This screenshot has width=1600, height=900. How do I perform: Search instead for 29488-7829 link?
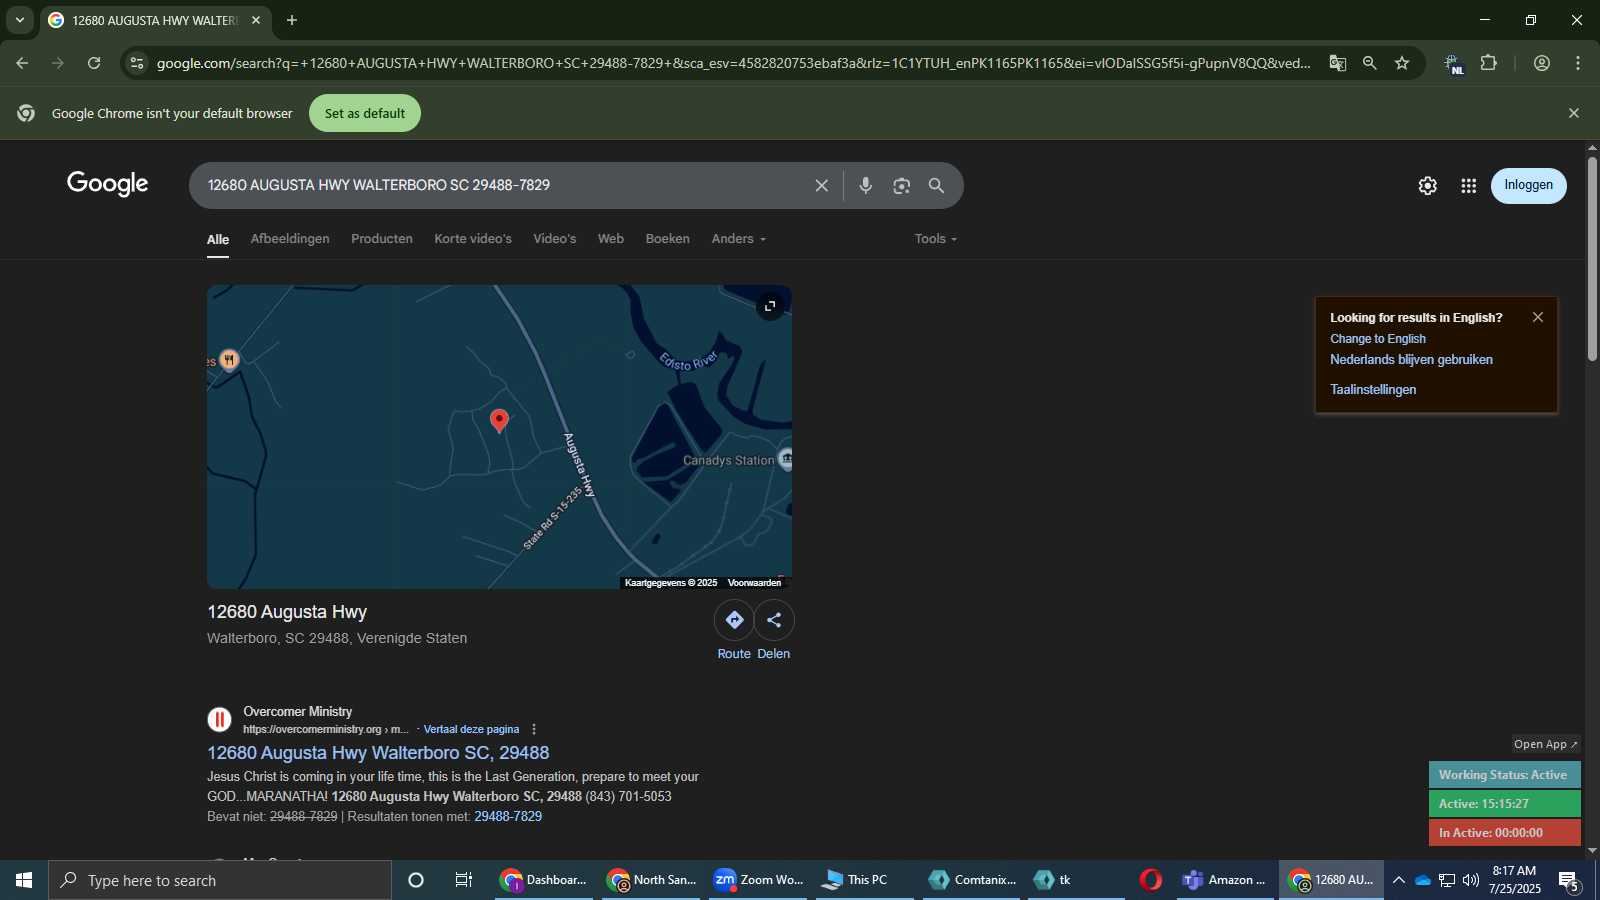click(x=508, y=817)
